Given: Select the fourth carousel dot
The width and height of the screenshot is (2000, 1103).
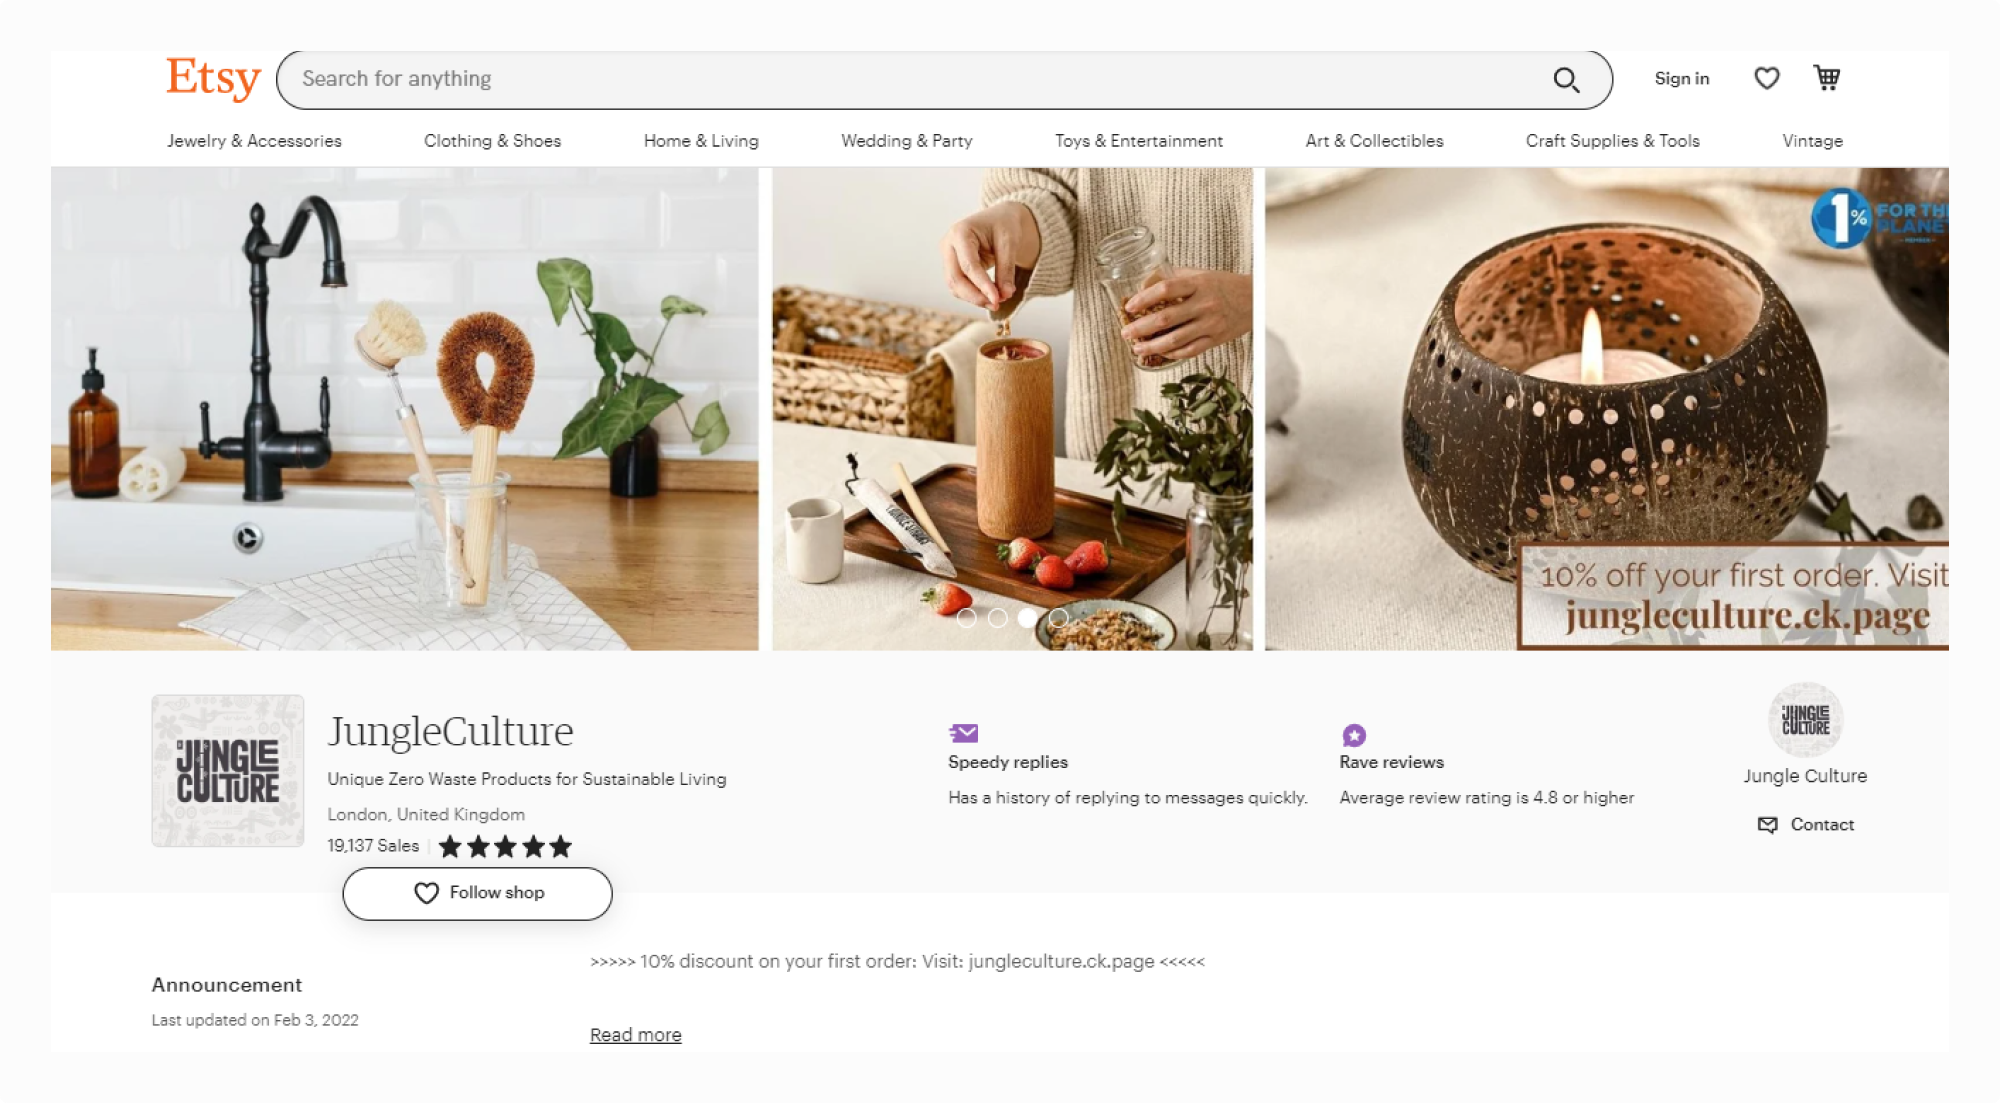Looking at the screenshot, I should [x=1058, y=618].
